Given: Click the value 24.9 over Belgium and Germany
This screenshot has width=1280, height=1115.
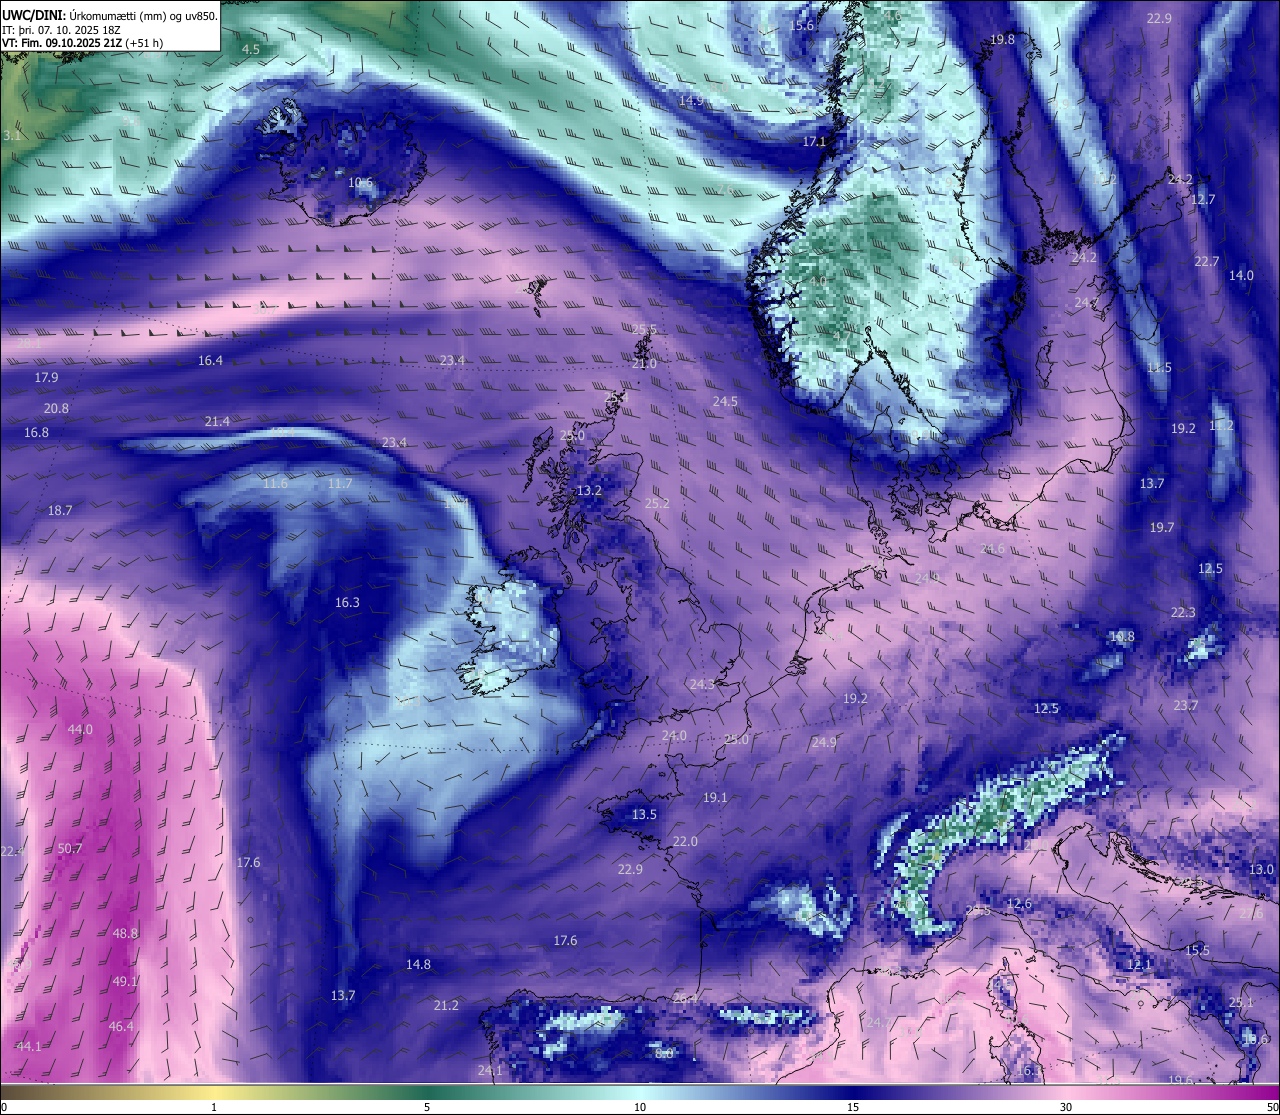Looking at the screenshot, I should click(824, 742).
